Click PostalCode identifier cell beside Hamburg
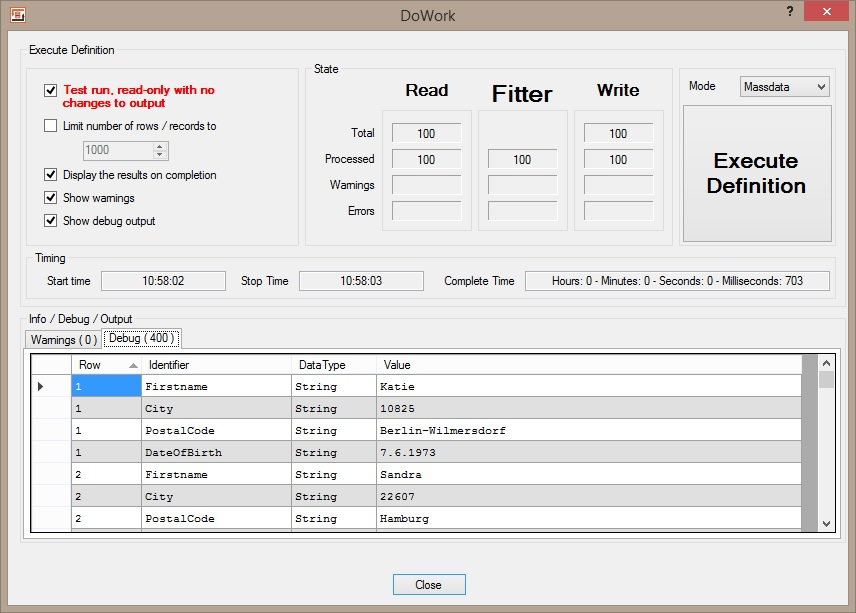 pos(216,519)
